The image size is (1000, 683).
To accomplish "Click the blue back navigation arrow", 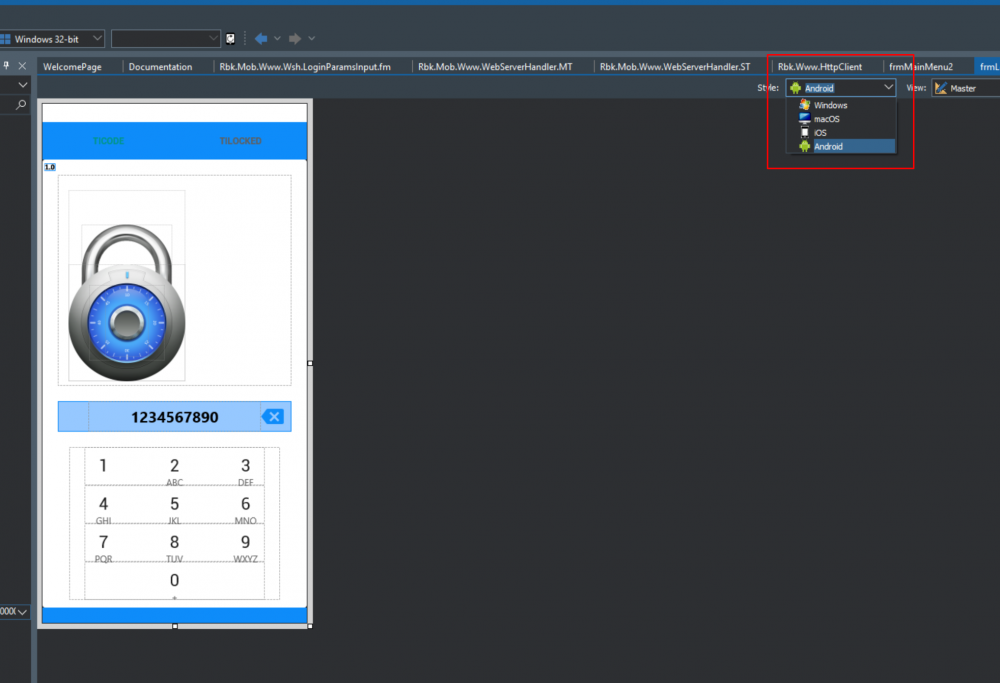I will tap(261, 39).
